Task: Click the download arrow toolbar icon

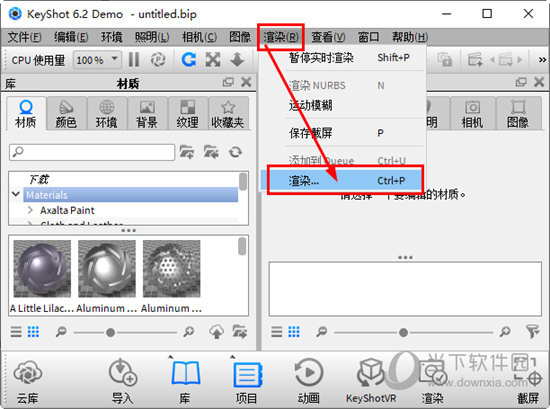Action: 237,60
